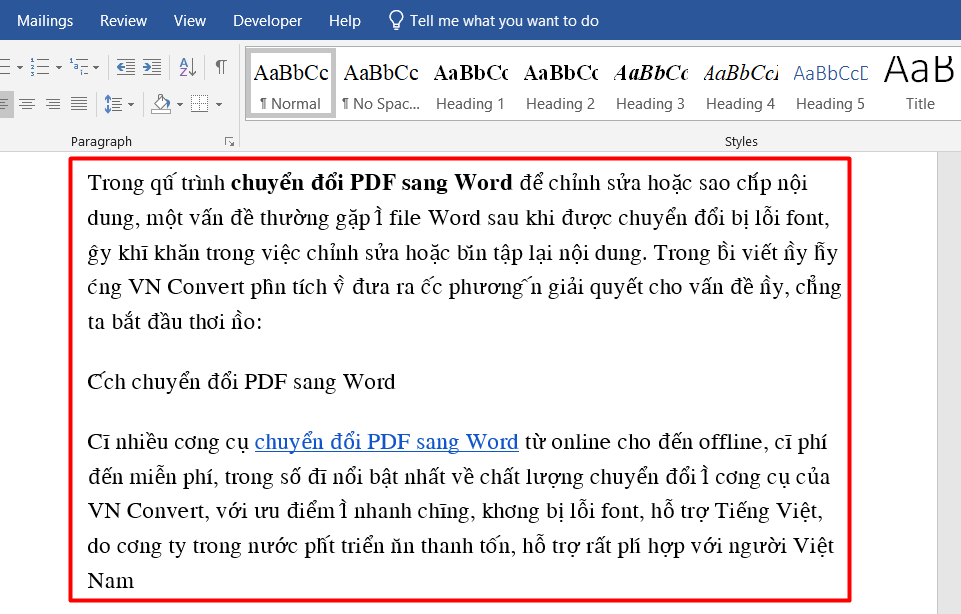Viewport: 961px width, 614px height.
Task: Switch to the Developer tab
Action: [x=267, y=20]
